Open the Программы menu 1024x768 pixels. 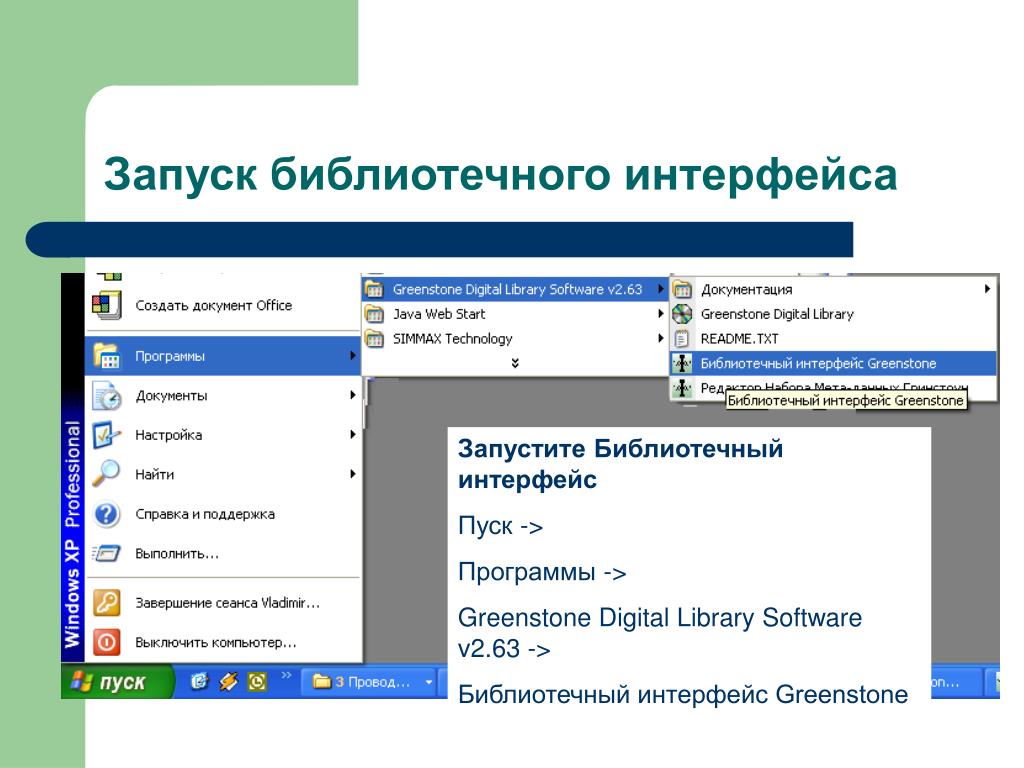(x=223, y=356)
